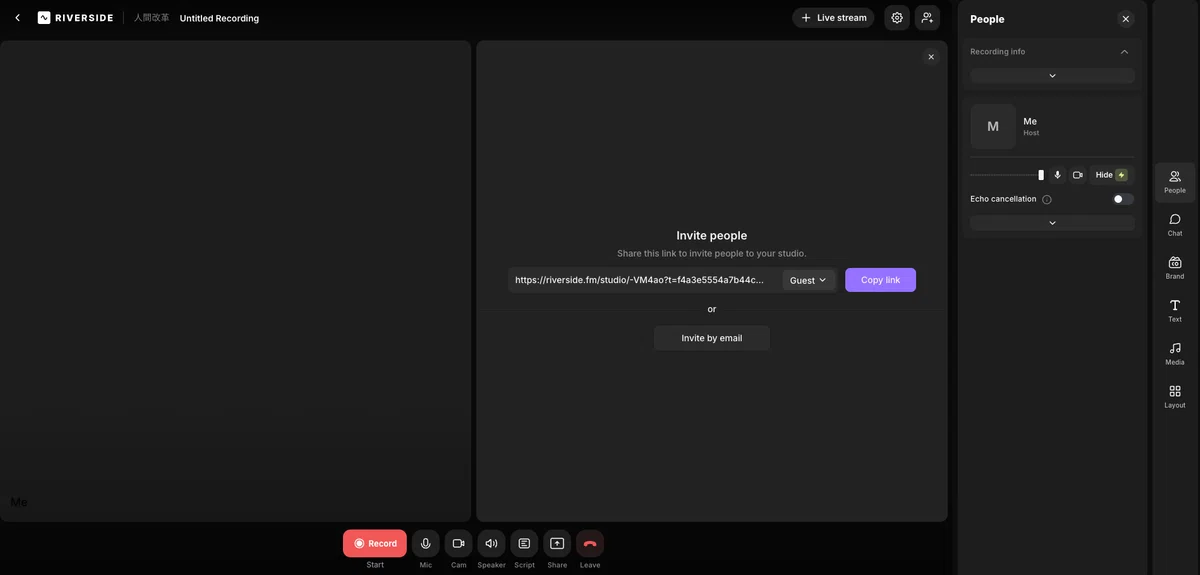Open the Brand sidebar tab
Viewport: 1200px width, 575px height.
pos(1175,268)
